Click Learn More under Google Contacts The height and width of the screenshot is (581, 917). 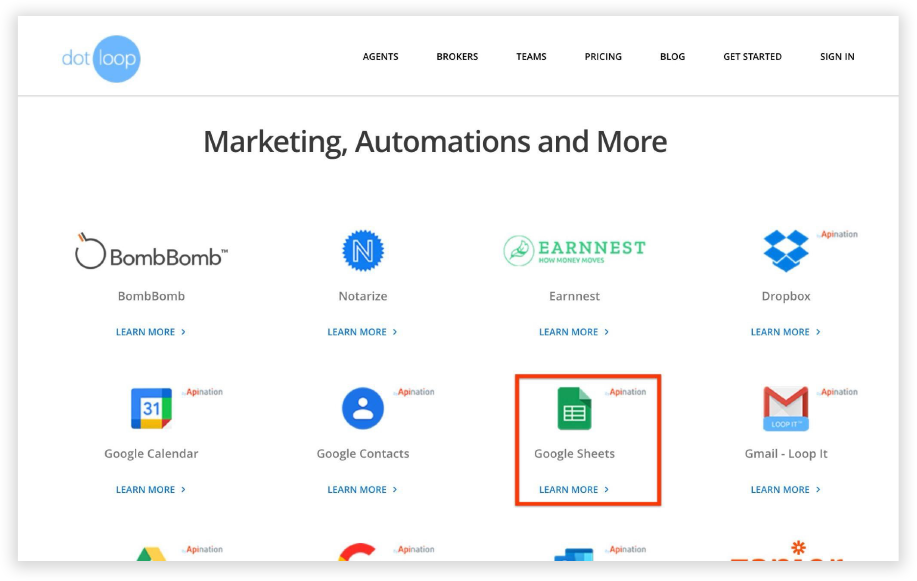click(x=363, y=489)
